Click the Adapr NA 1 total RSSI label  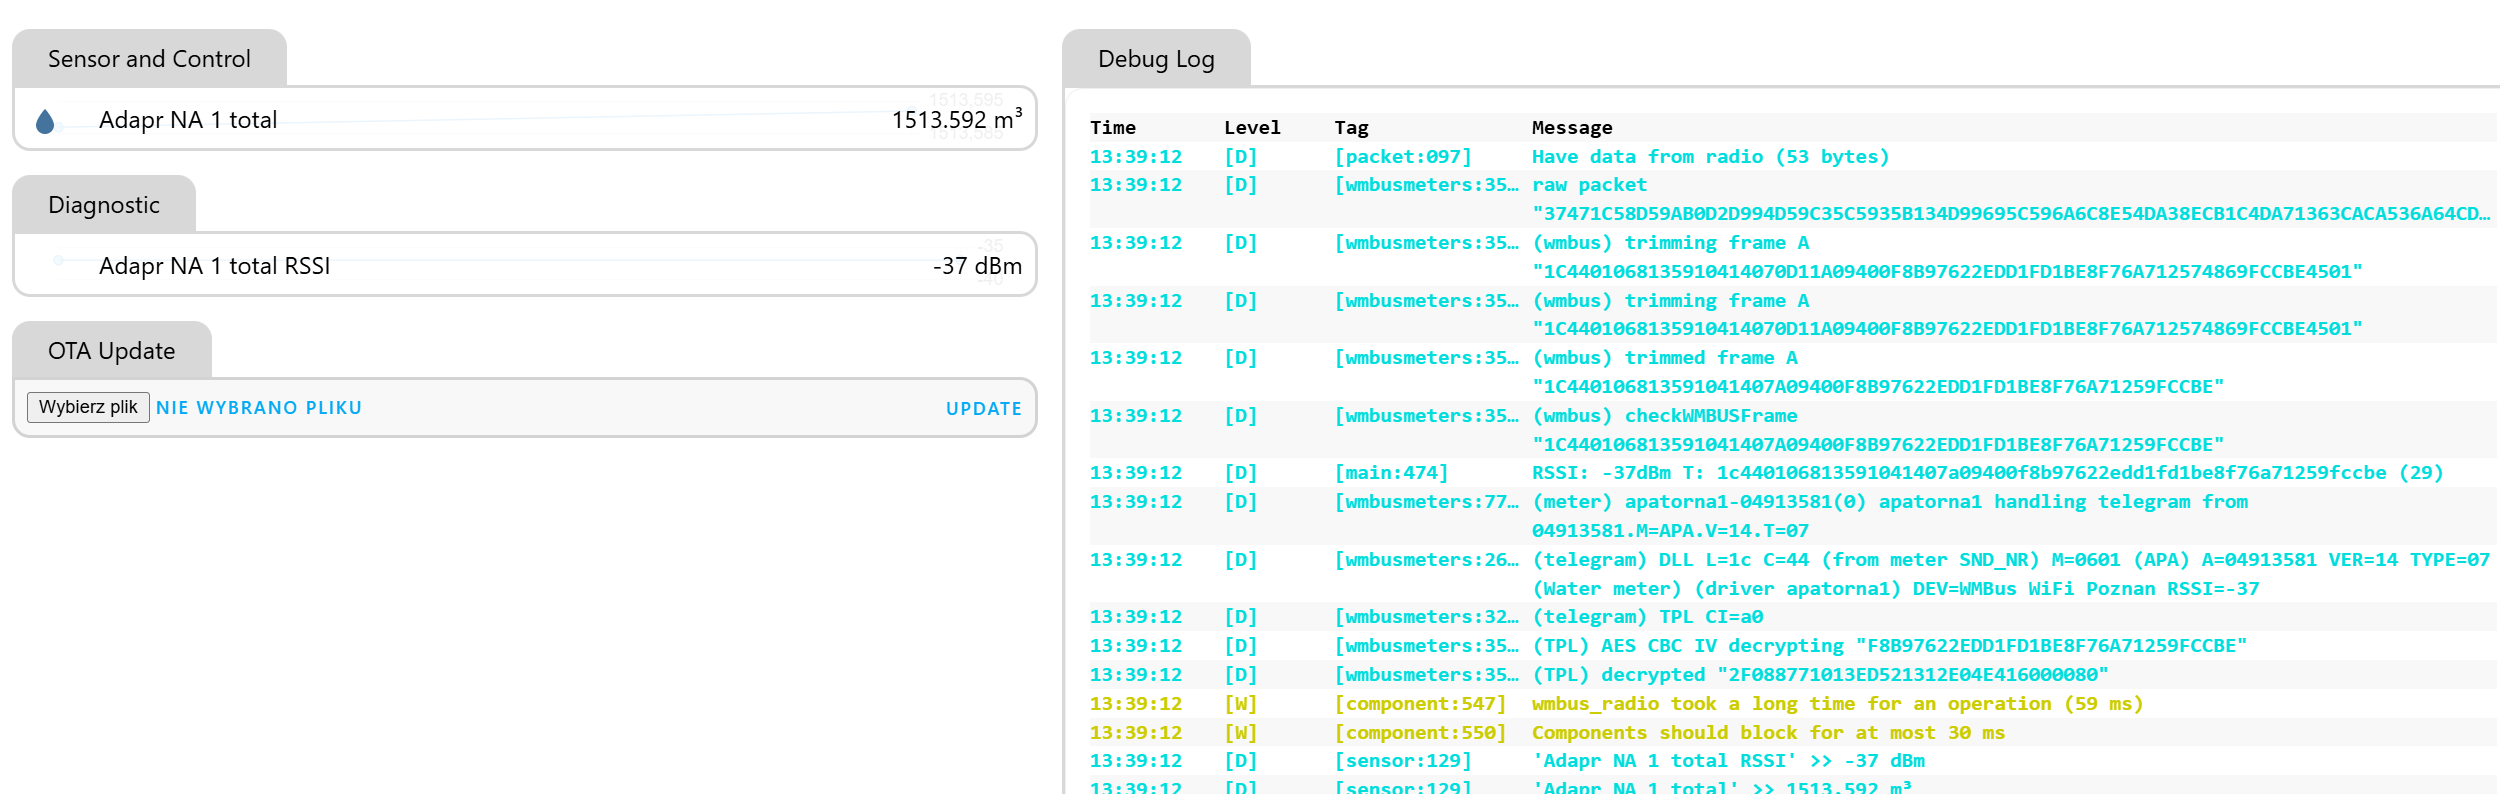point(214,266)
